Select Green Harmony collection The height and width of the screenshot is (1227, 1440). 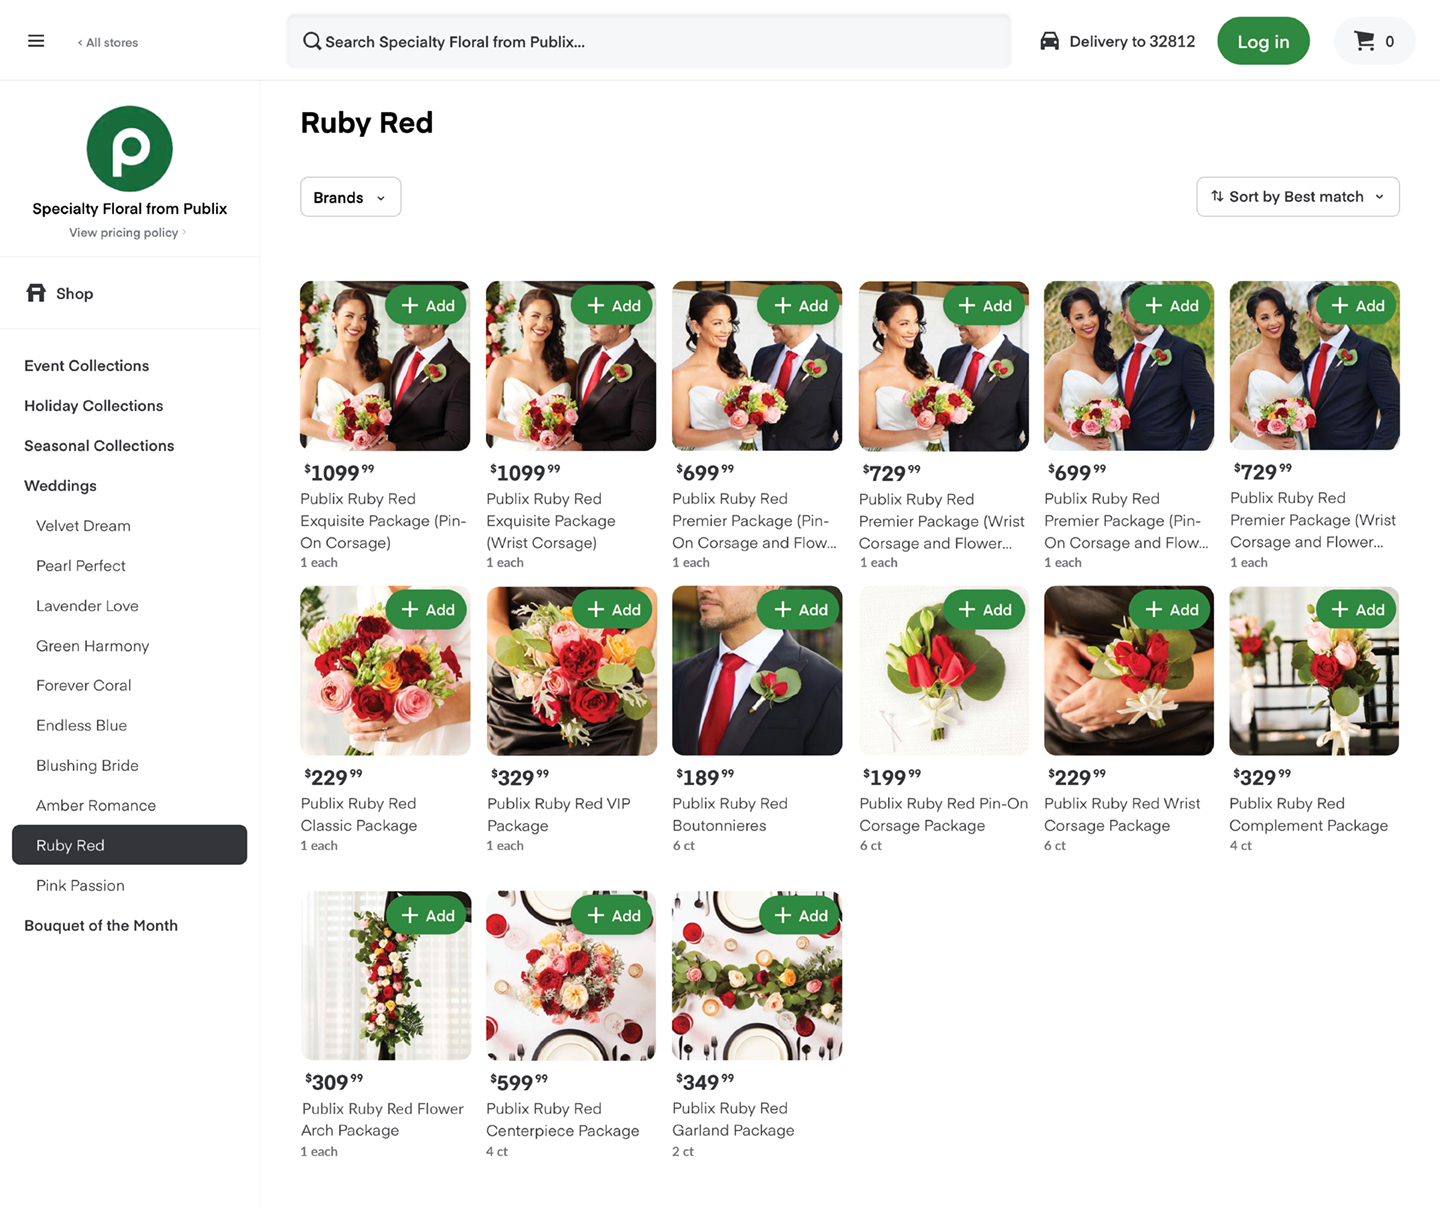pyautogui.click(x=92, y=646)
